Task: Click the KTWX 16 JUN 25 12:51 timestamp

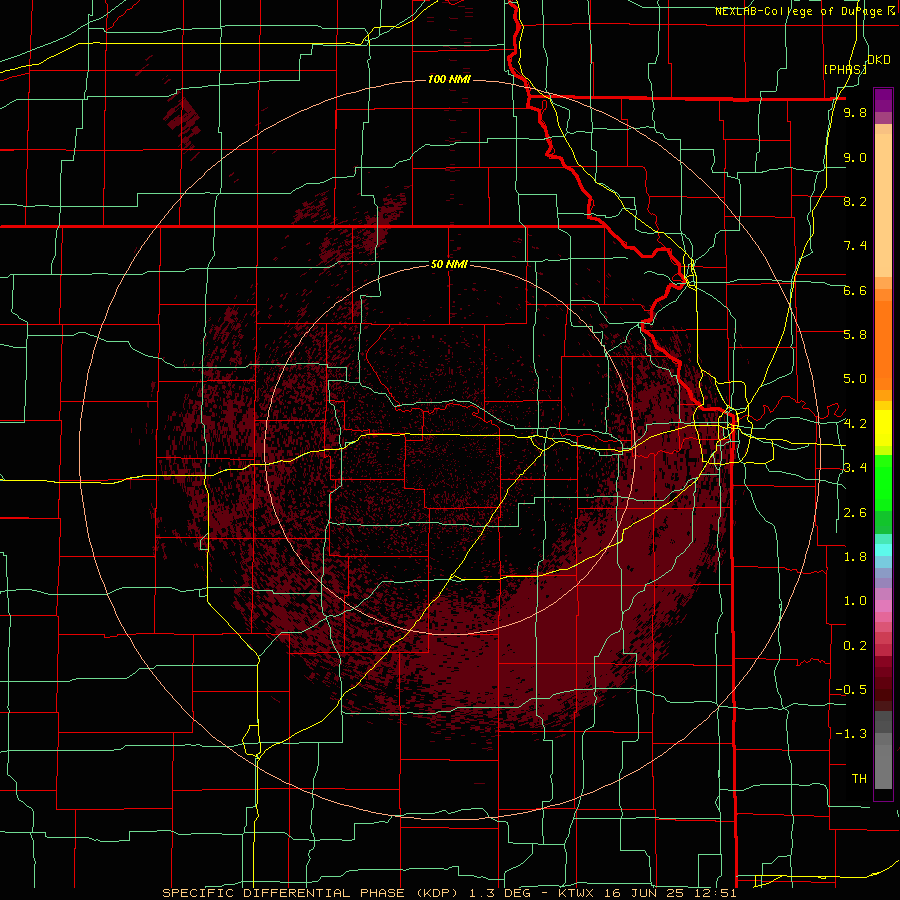Action: (x=650, y=893)
